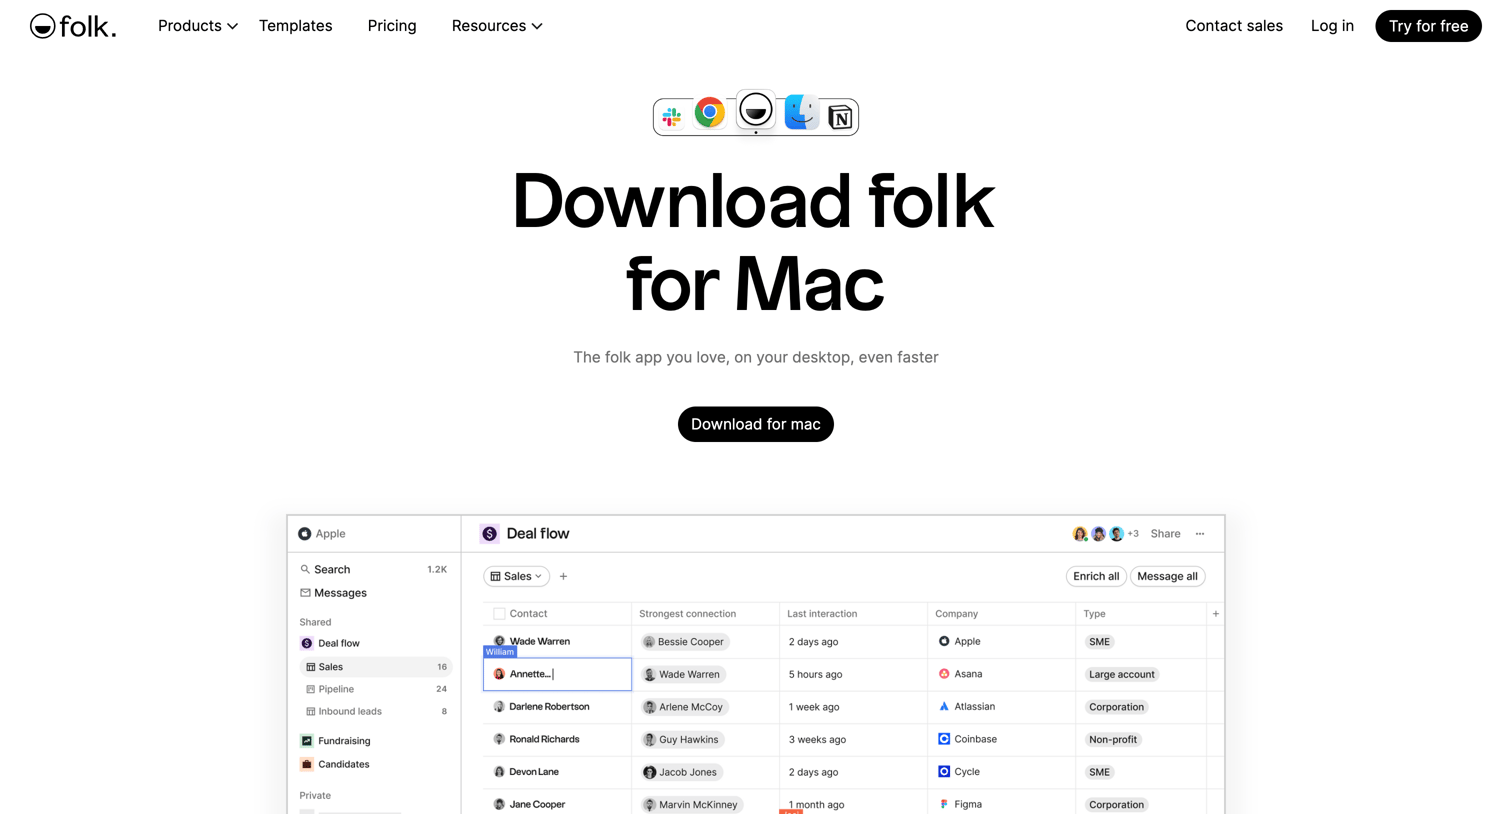This screenshot has height=814, width=1512.
Task: Click the Arlene McCoy connection chip
Action: click(x=685, y=707)
